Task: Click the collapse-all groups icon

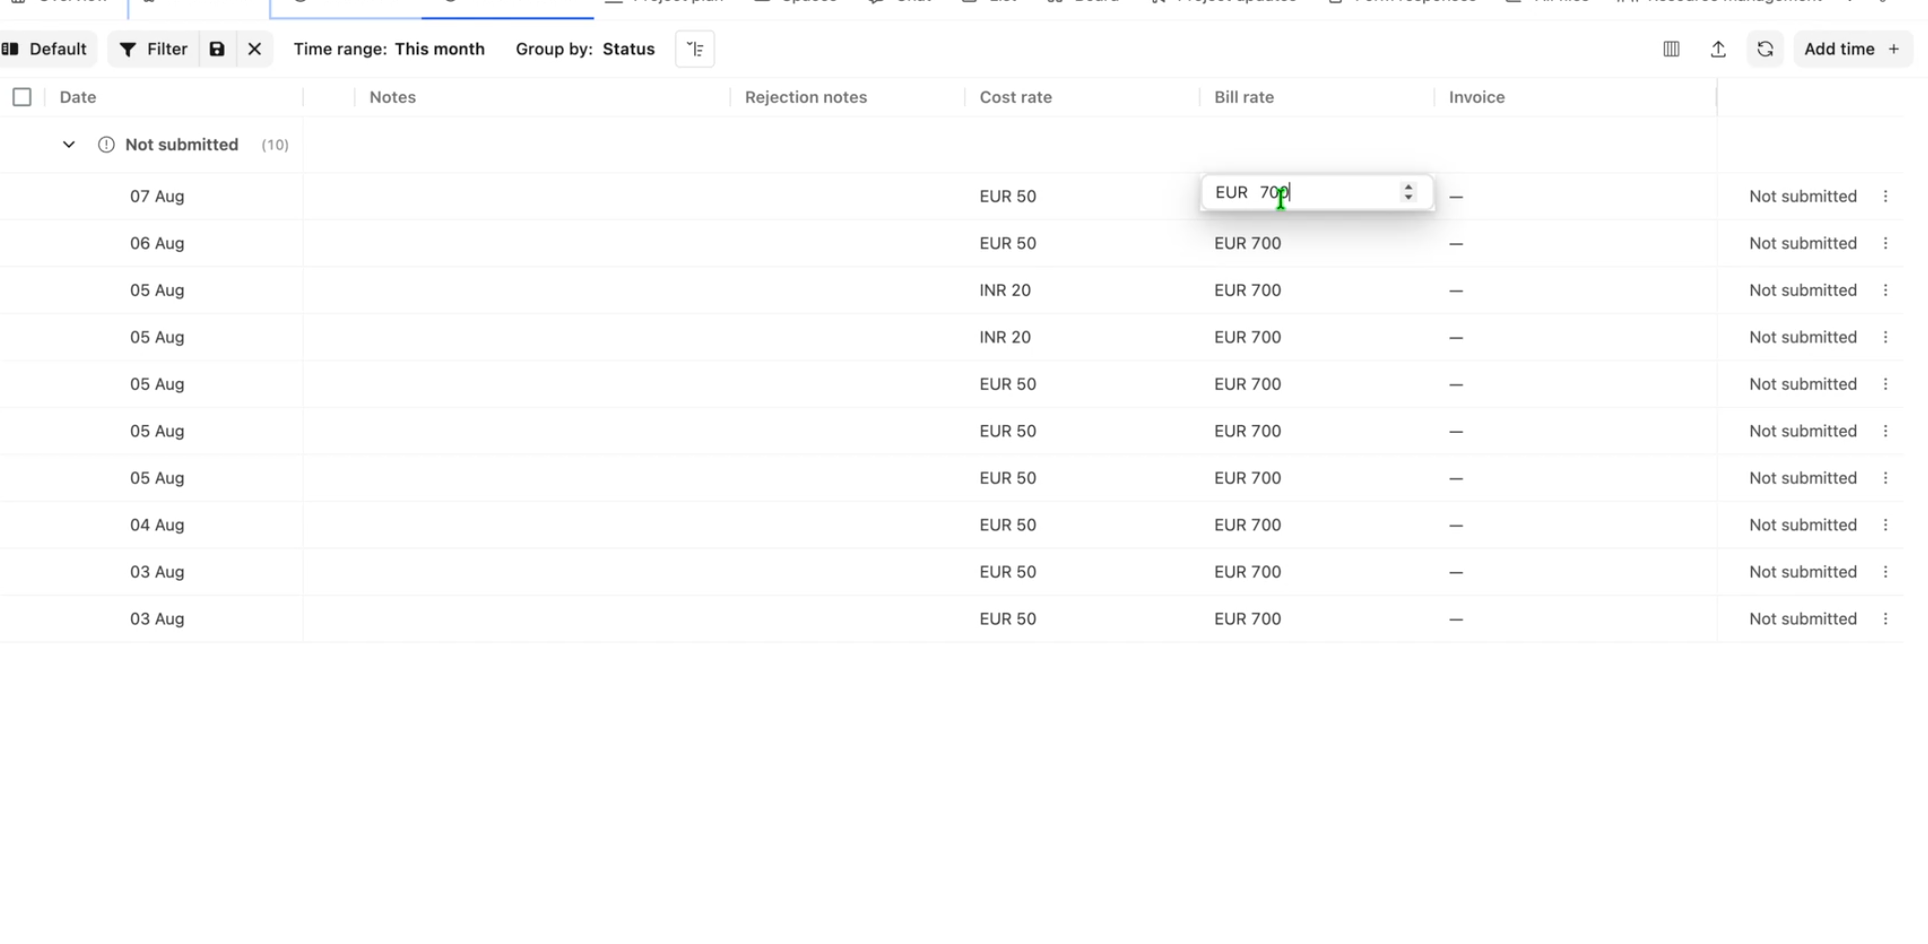Action: pyautogui.click(x=695, y=49)
